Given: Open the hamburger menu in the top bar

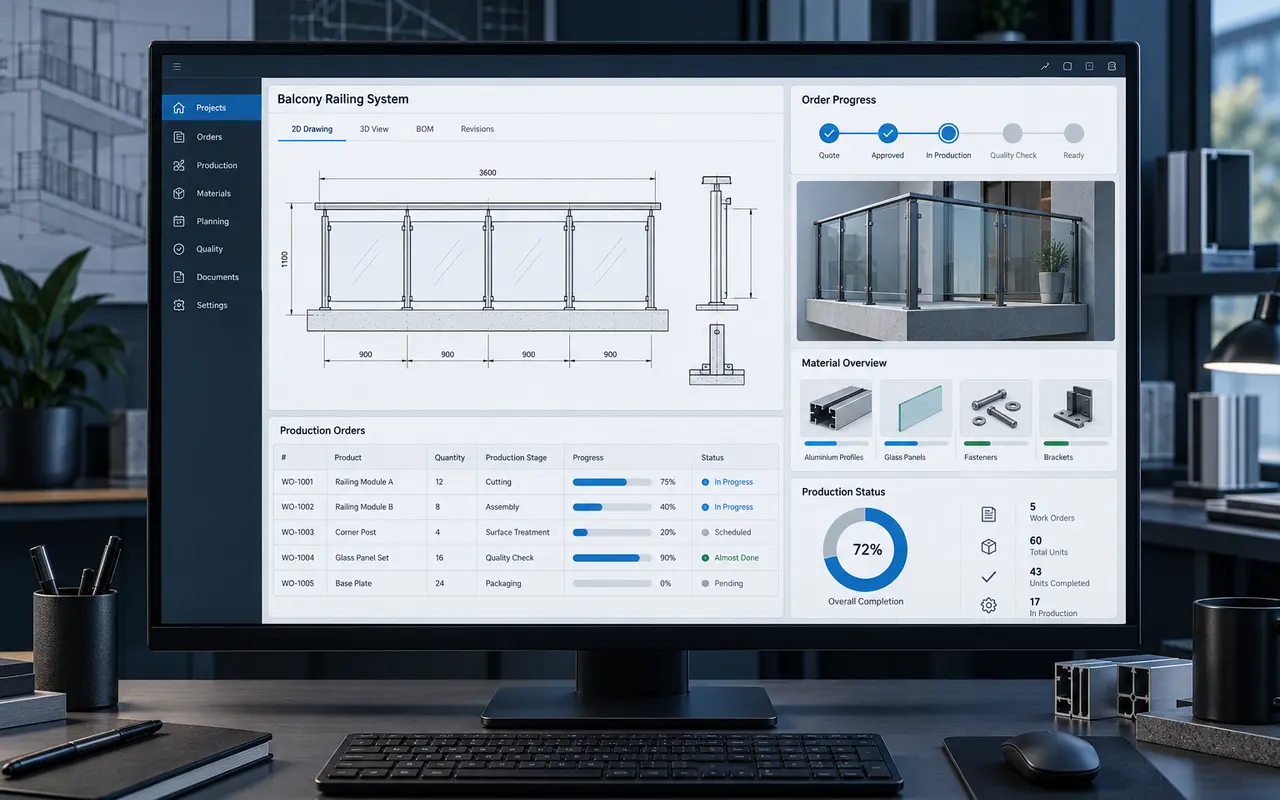Looking at the screenshot, I should 177,67.
